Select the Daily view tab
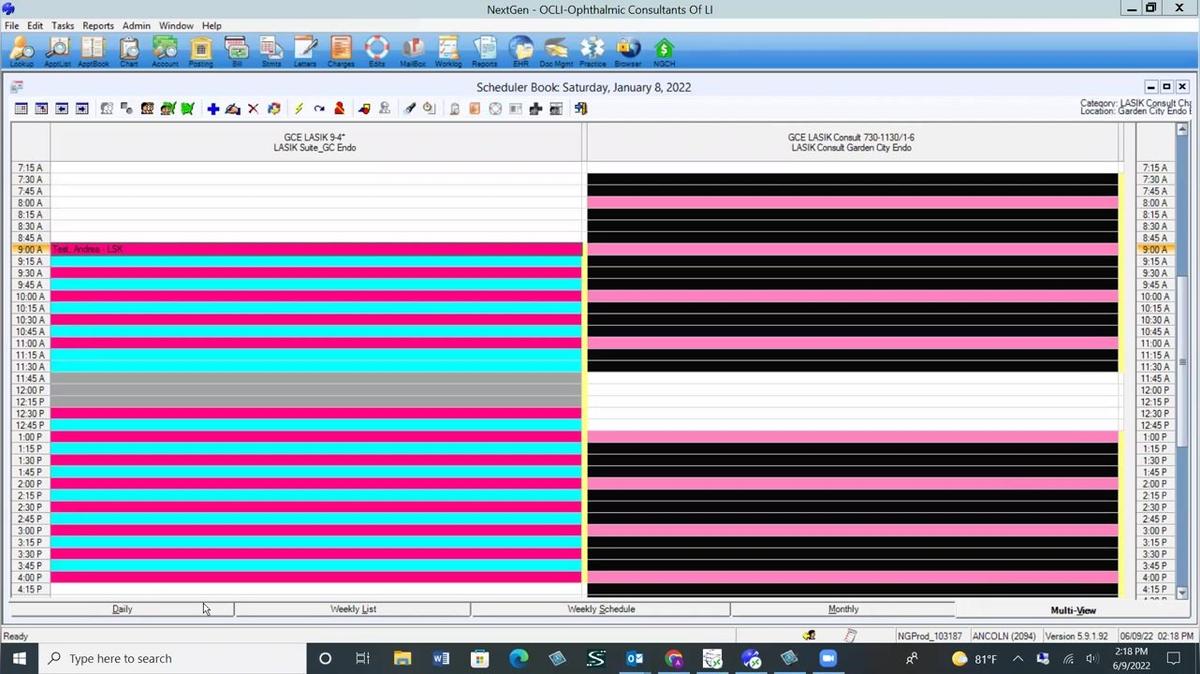The height and width of the screenshot is (674, 1200). click(122, 609)
